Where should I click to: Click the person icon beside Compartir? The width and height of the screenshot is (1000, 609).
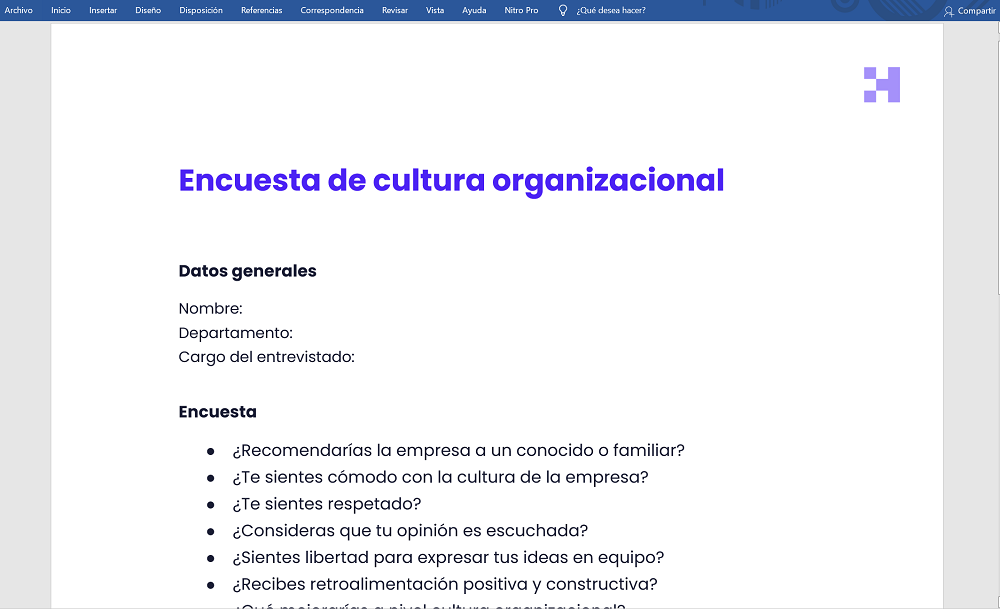950,10
